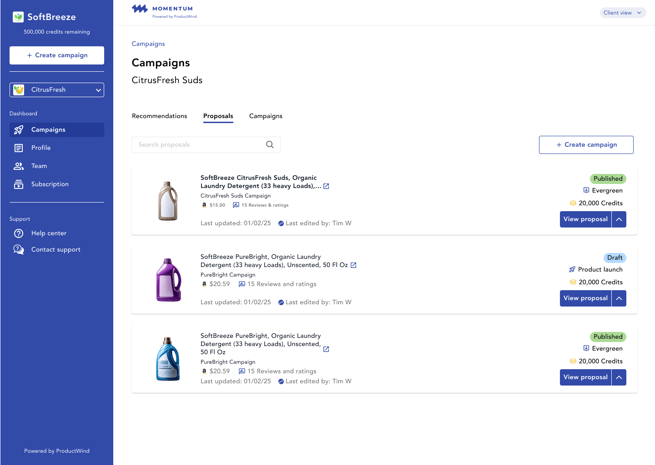Viewport: 655px width, 465px height.
Task: View proposal for CitrusFresh Suds
Action: [585, 219]
